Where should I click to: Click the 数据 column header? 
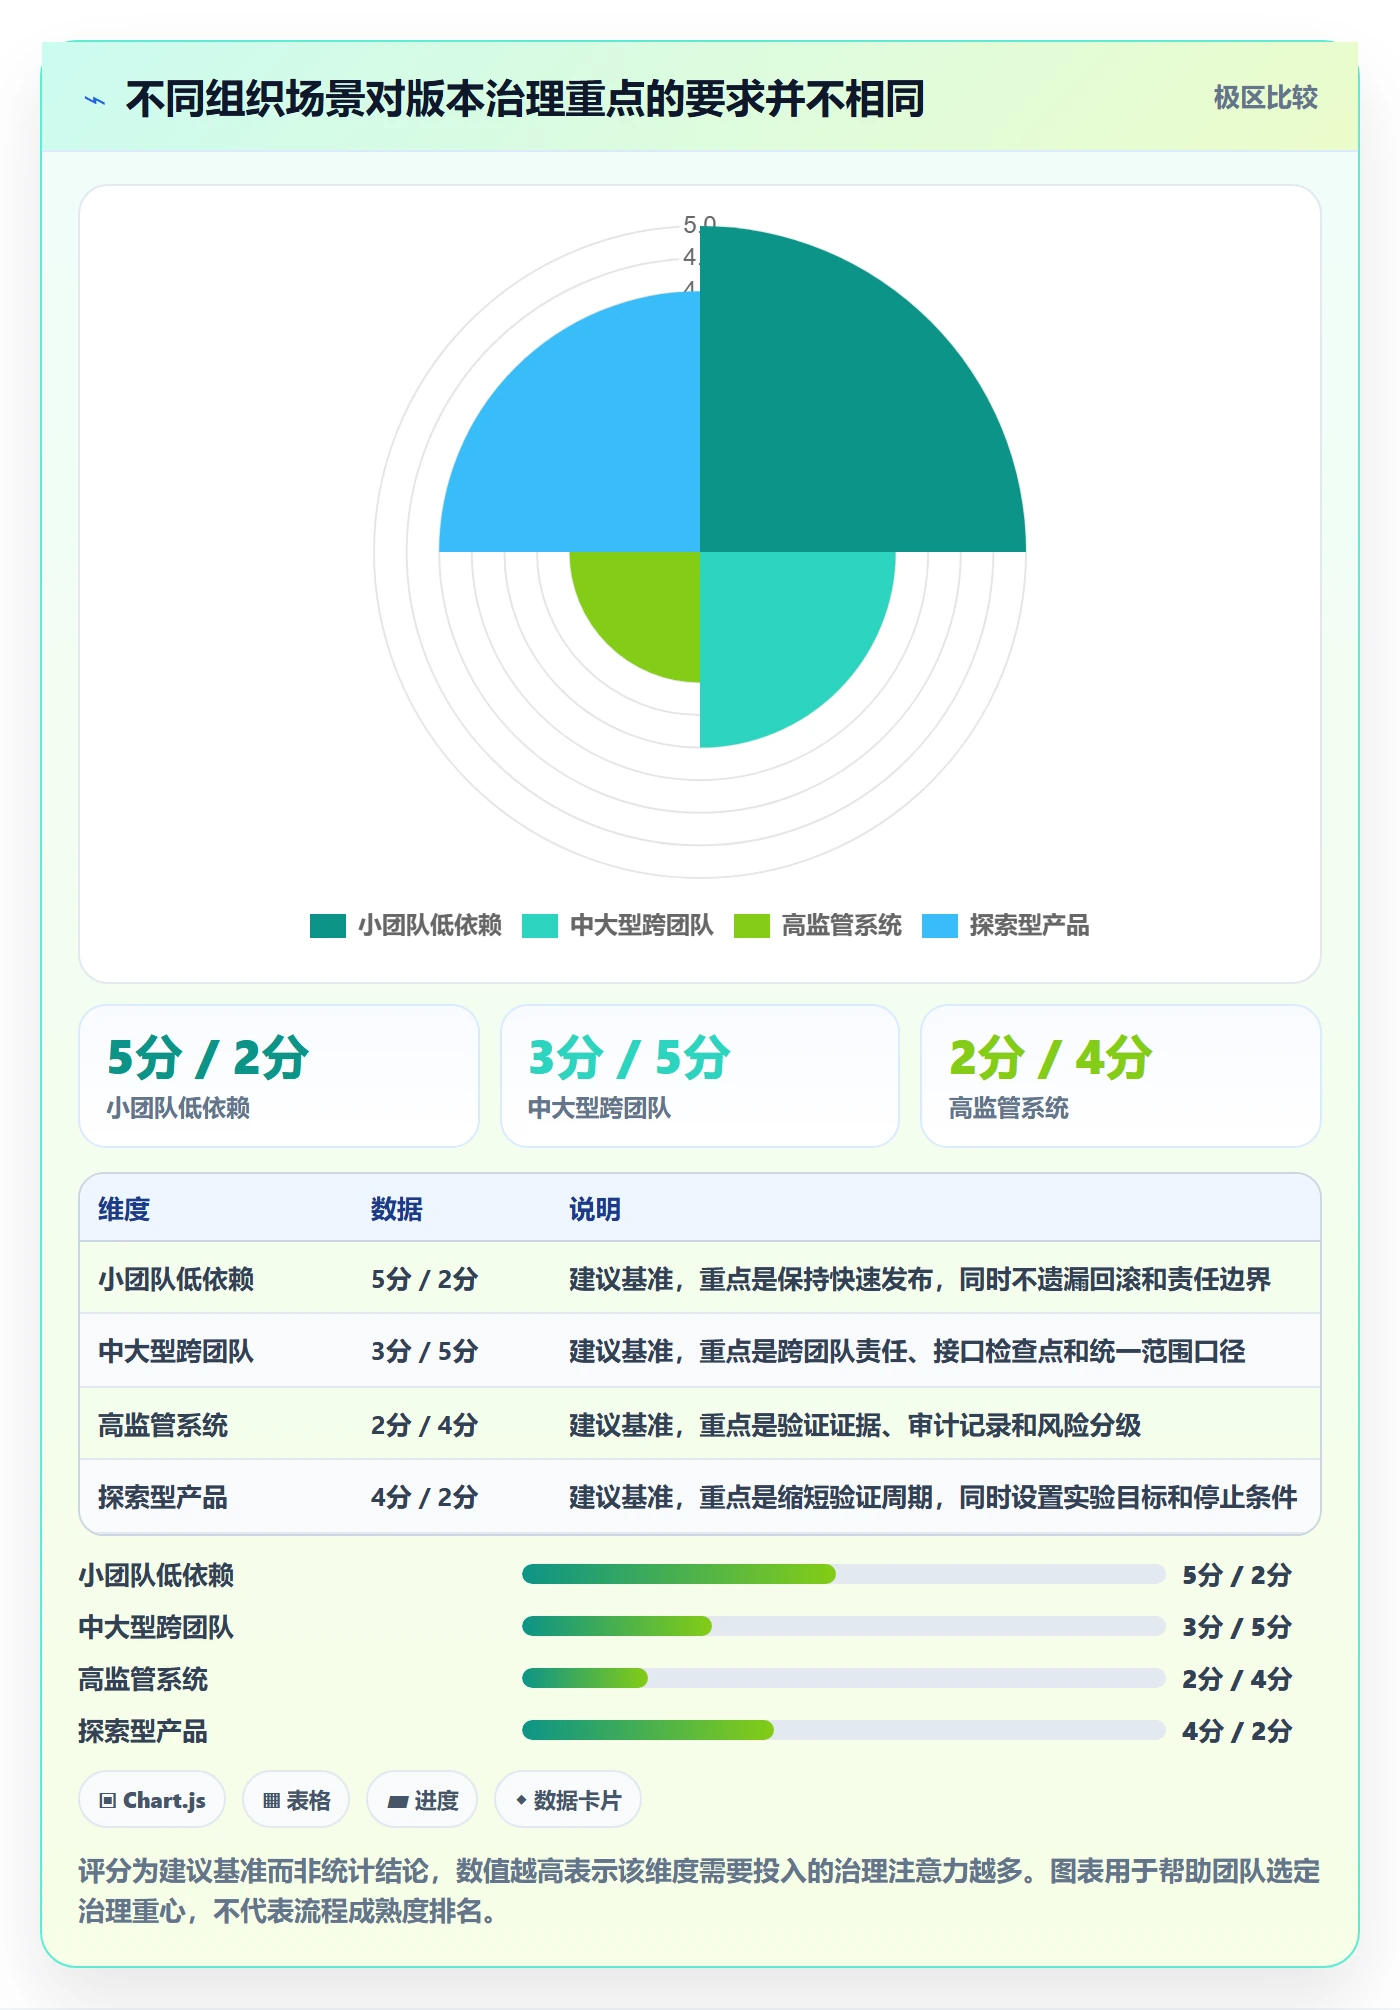397,1209
